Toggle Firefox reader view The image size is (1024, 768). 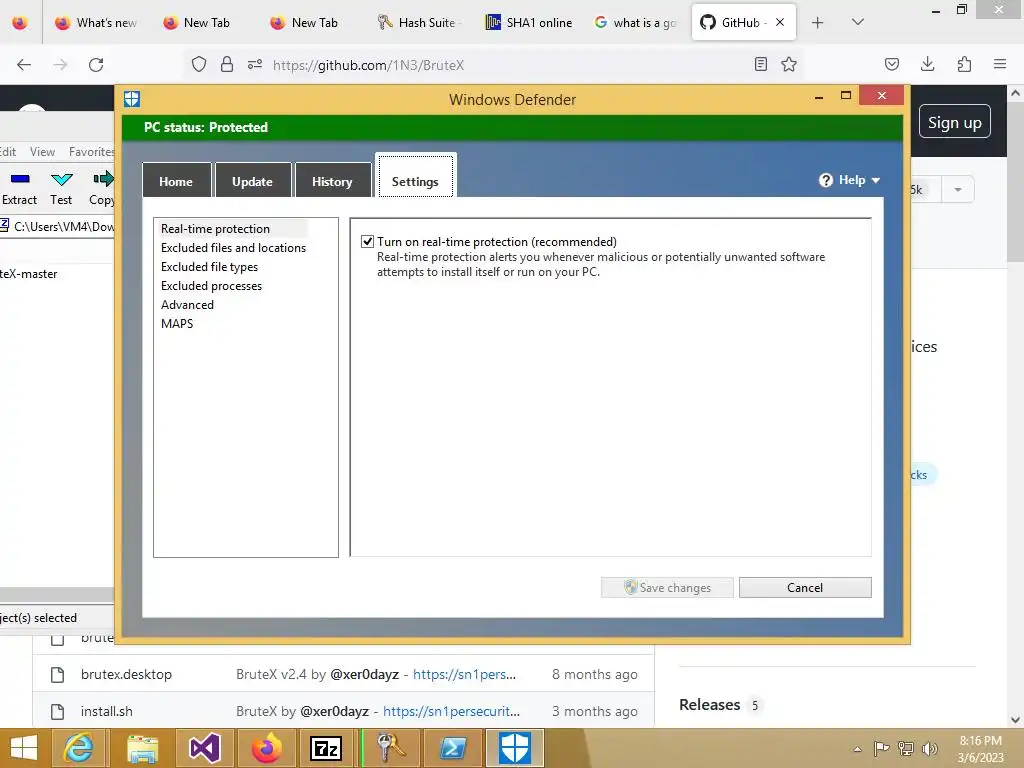[x=760, y=64]
